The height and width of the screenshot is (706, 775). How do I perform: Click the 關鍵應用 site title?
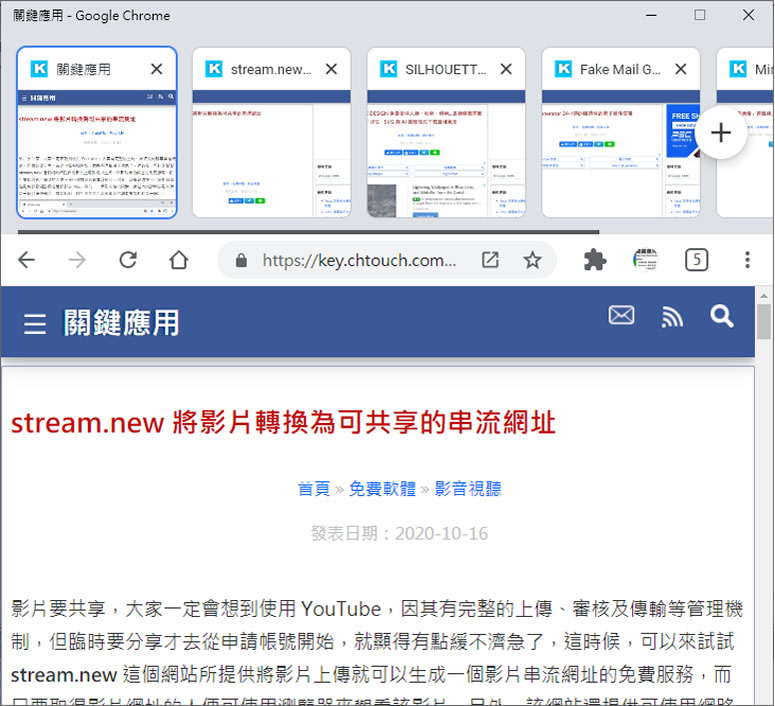(121, 323)
